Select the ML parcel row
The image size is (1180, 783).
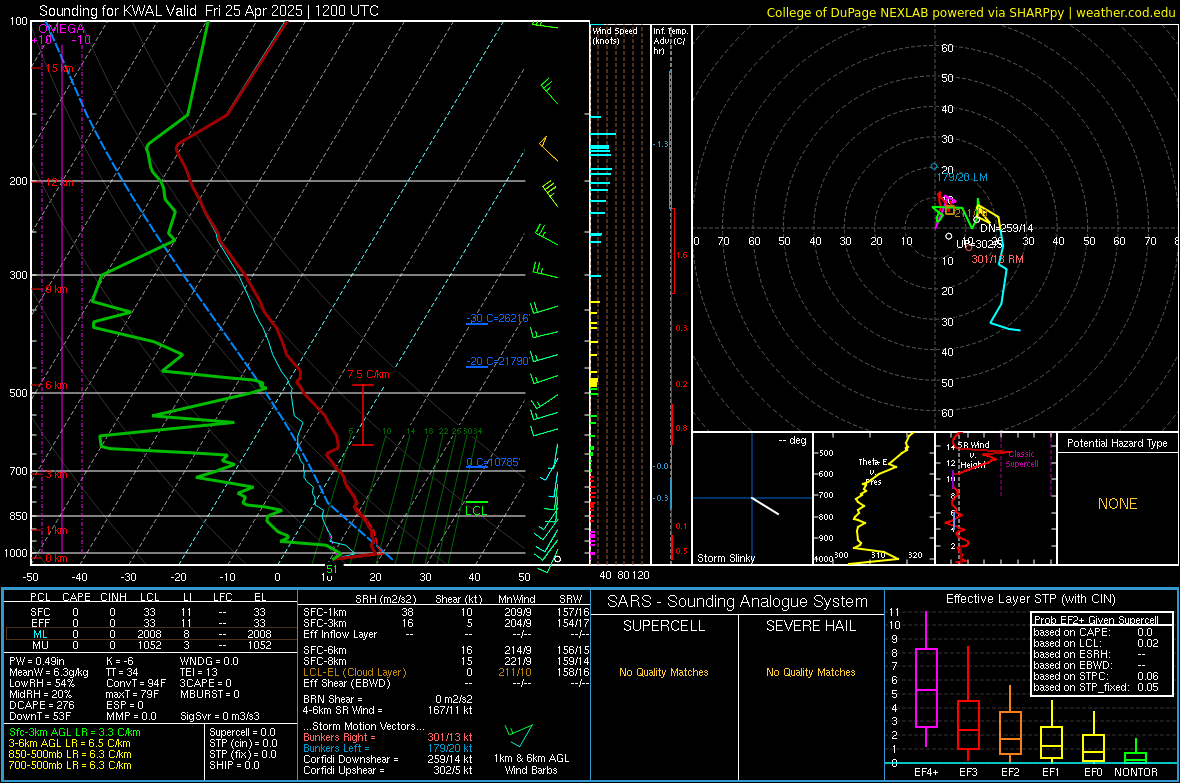[x=151, y=634]
